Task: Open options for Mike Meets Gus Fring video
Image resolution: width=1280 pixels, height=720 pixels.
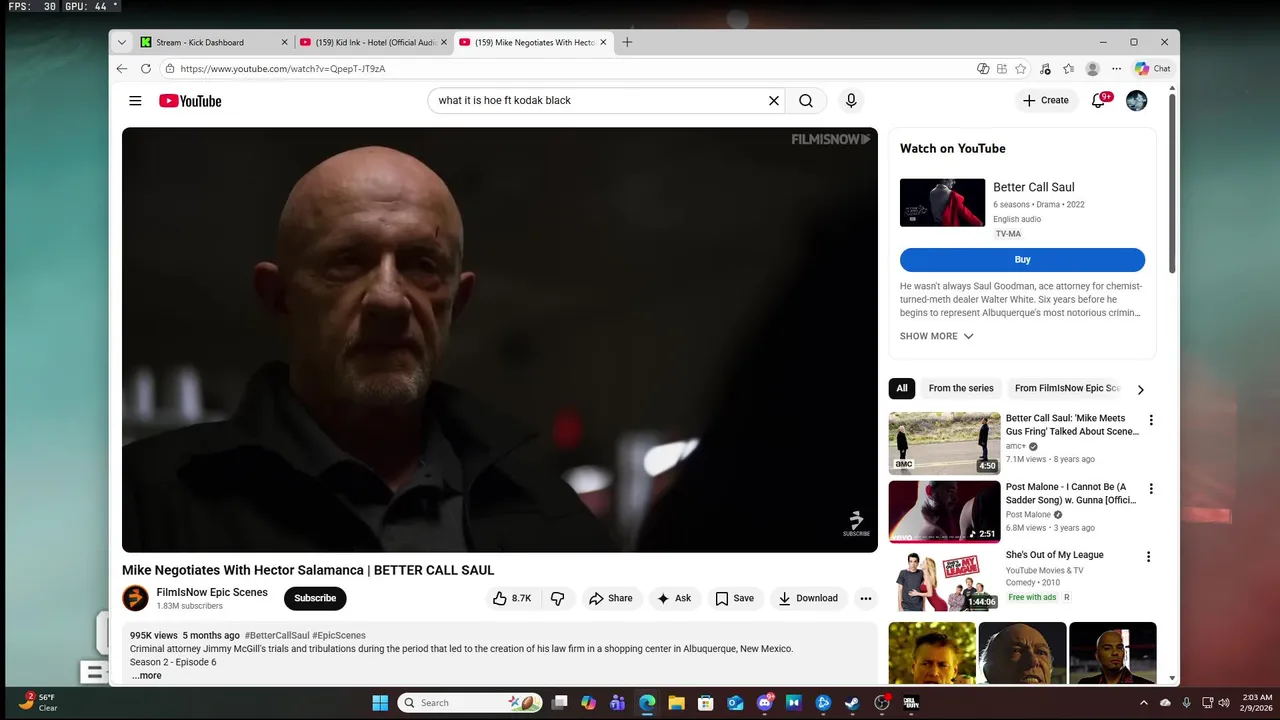Action: pyautogui.click(x=1151, y=420)
